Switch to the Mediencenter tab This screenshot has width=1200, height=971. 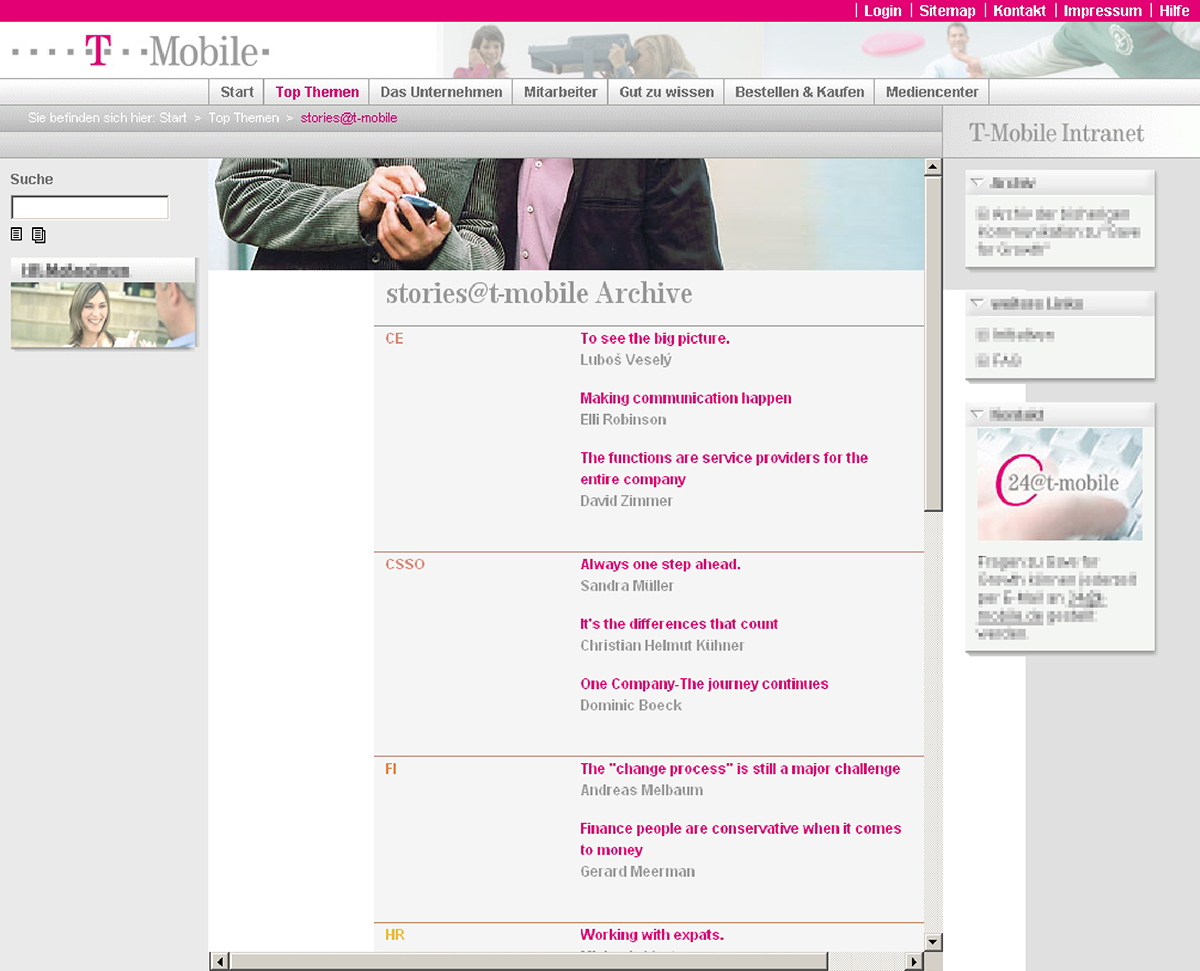pyautogui.click(x=932, y=92)
